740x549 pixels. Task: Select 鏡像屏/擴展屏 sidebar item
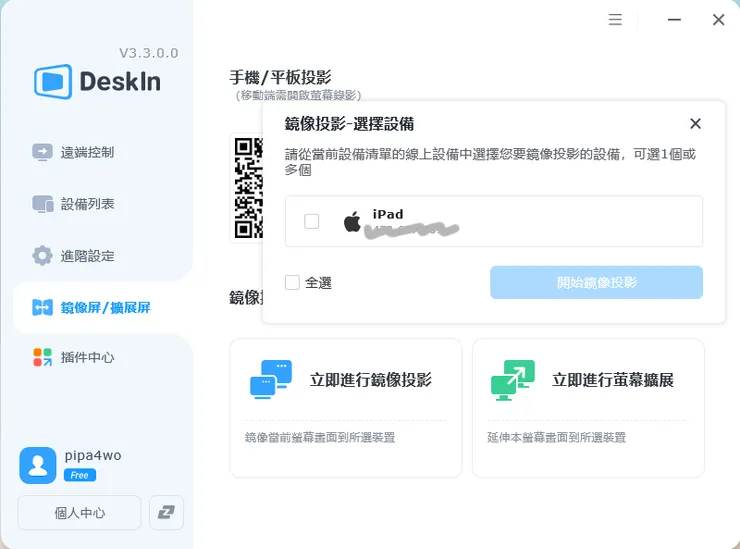click(x=103, y=307)
